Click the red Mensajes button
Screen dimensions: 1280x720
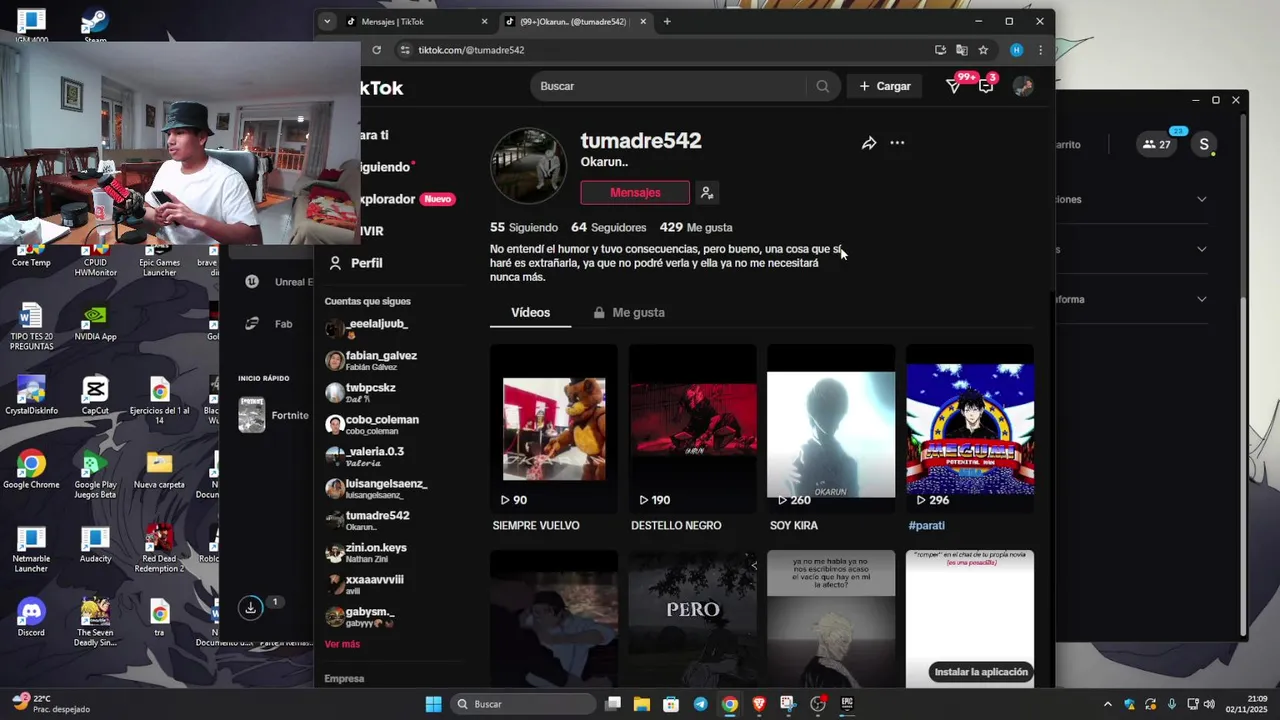[635, 193]
